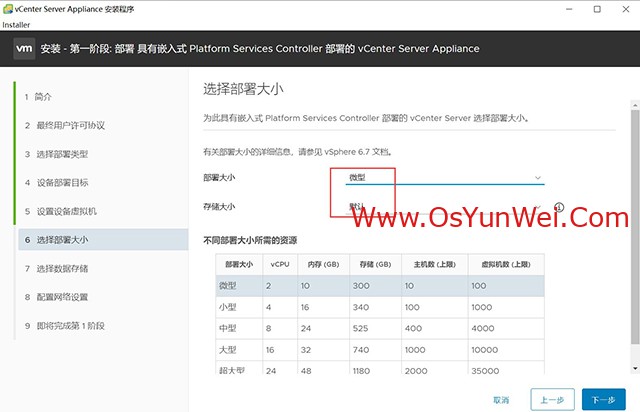The height and width of the screenshot is (412, 640).
Task: Click the 取消 button
Action: tap(501, 400)
